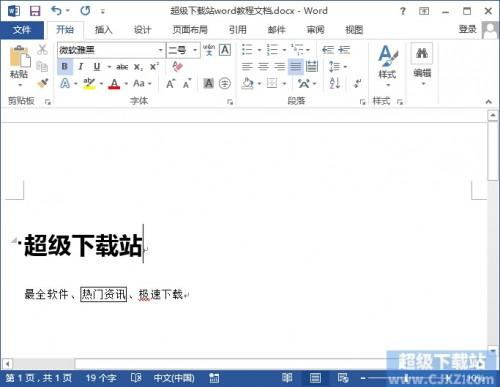This screenshot has height=387, width=500.
Task: Click the shading paint bucket icon
Action: click(x=248, y=83)
